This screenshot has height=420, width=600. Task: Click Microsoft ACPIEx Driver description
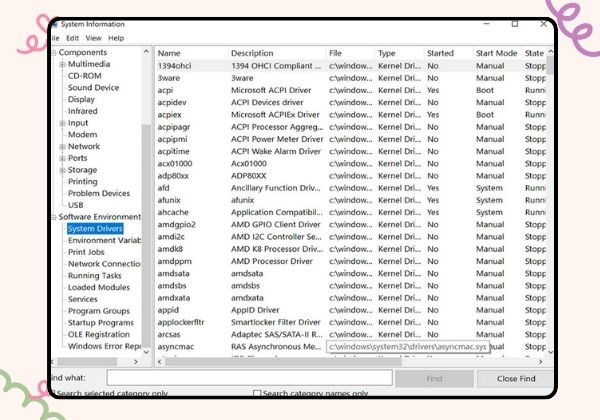click(275, 115)
